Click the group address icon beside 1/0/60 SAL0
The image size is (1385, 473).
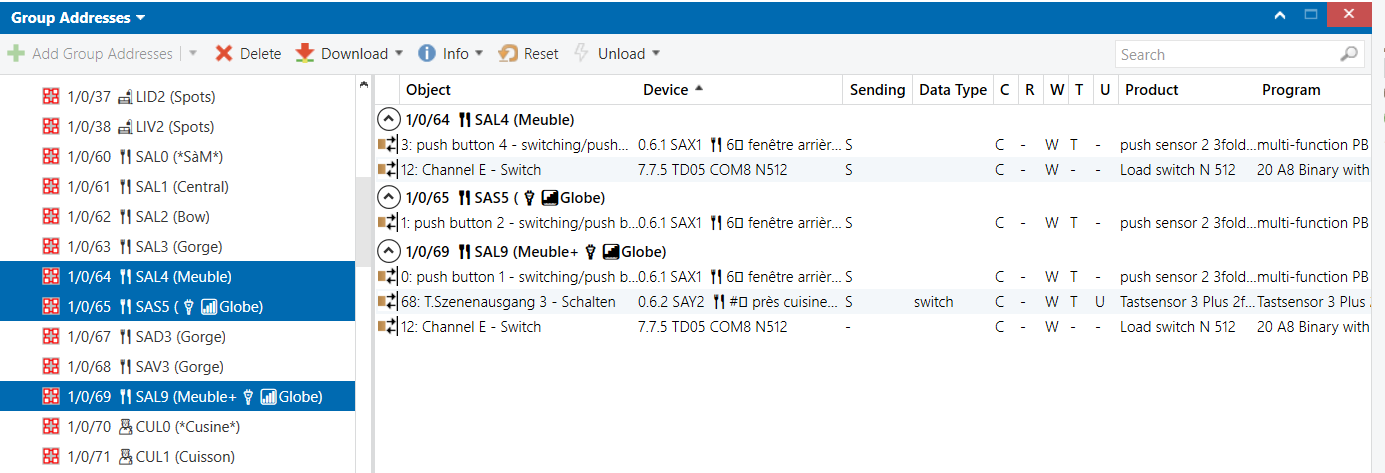coord(51,157)
